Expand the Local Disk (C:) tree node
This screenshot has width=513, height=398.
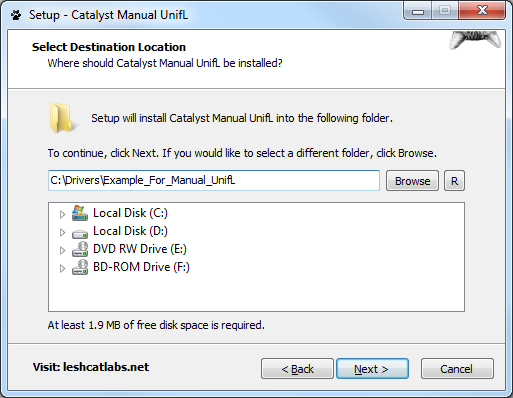click(x=62, y=214)
